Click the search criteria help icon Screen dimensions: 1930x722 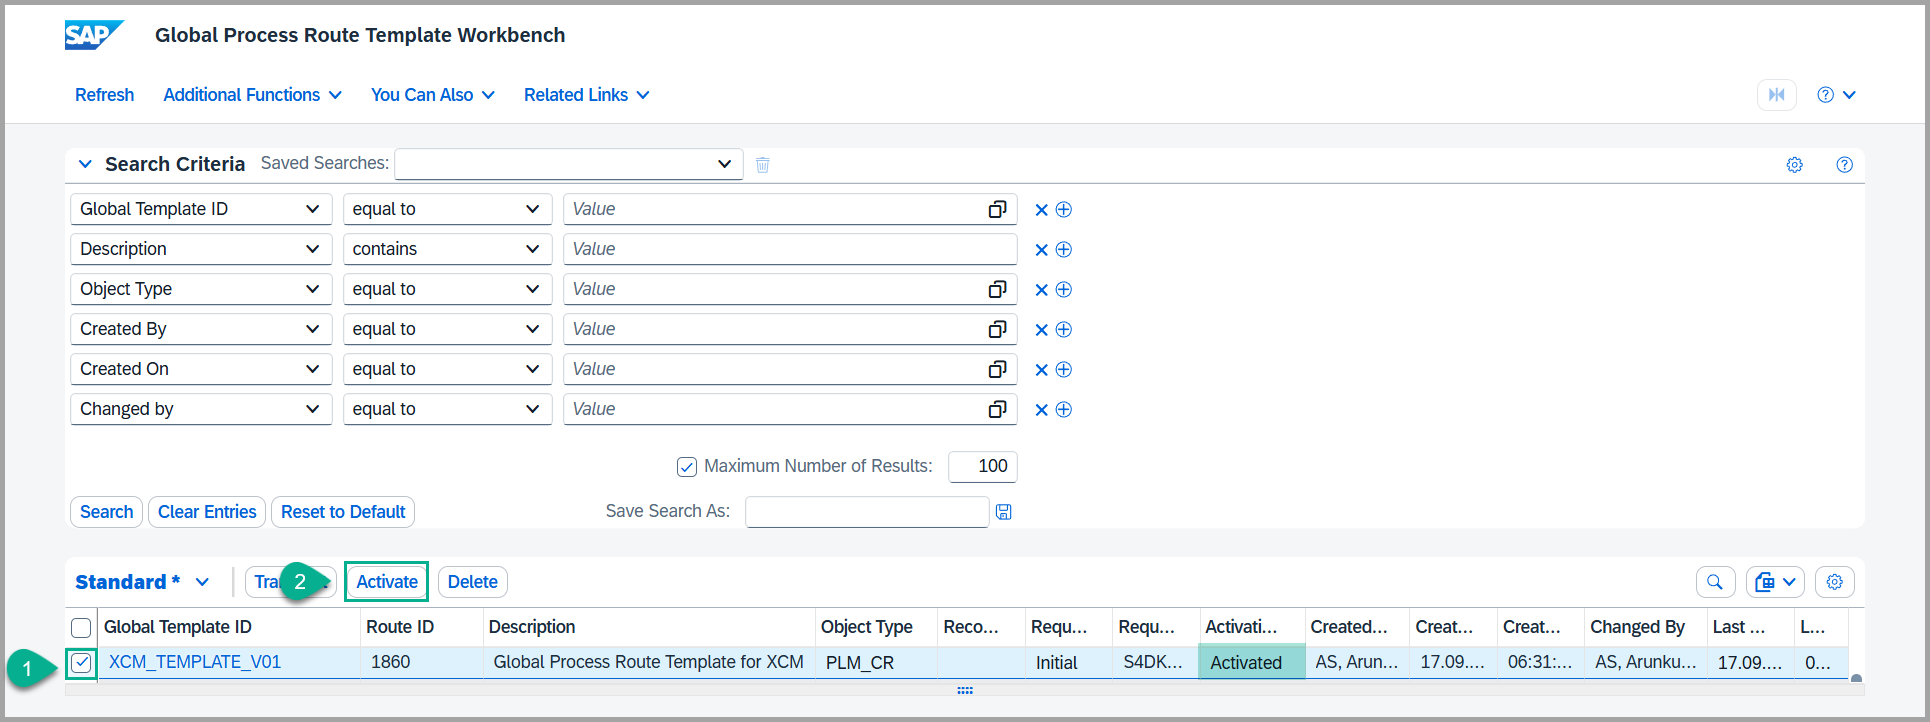click(x=1844, y=165)
